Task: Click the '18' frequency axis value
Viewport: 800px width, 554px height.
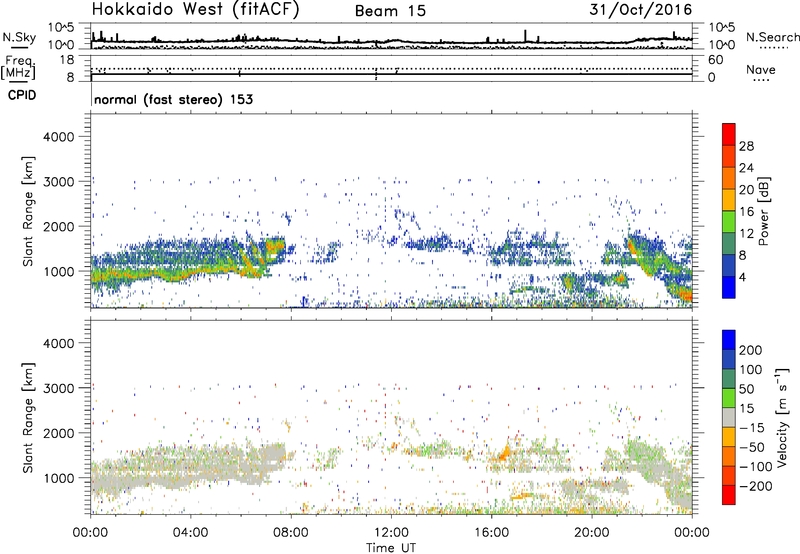Action: [x=68, y=60]
